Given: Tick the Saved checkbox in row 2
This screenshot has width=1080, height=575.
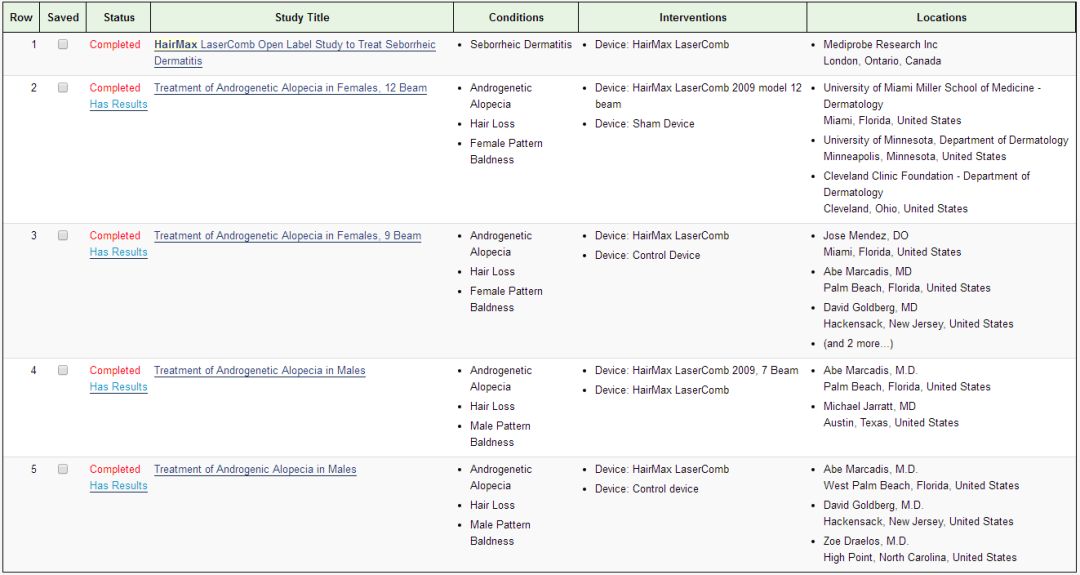Looking at the screenshot, I should coord(63,88).
